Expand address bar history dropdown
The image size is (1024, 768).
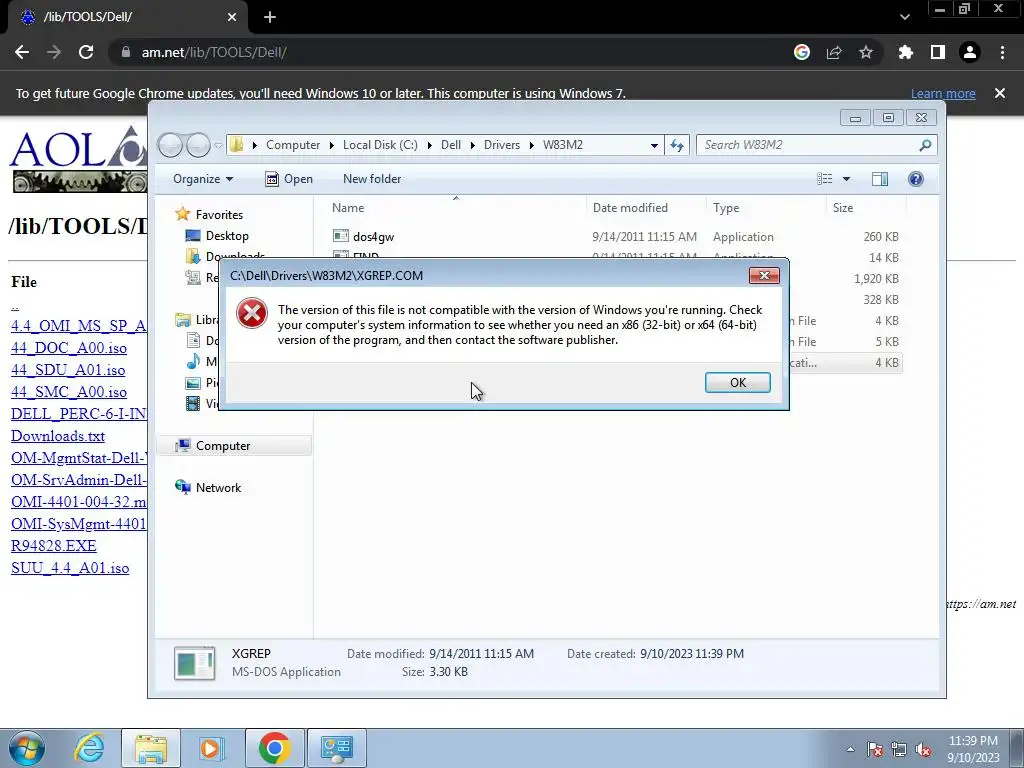(654, 145)
